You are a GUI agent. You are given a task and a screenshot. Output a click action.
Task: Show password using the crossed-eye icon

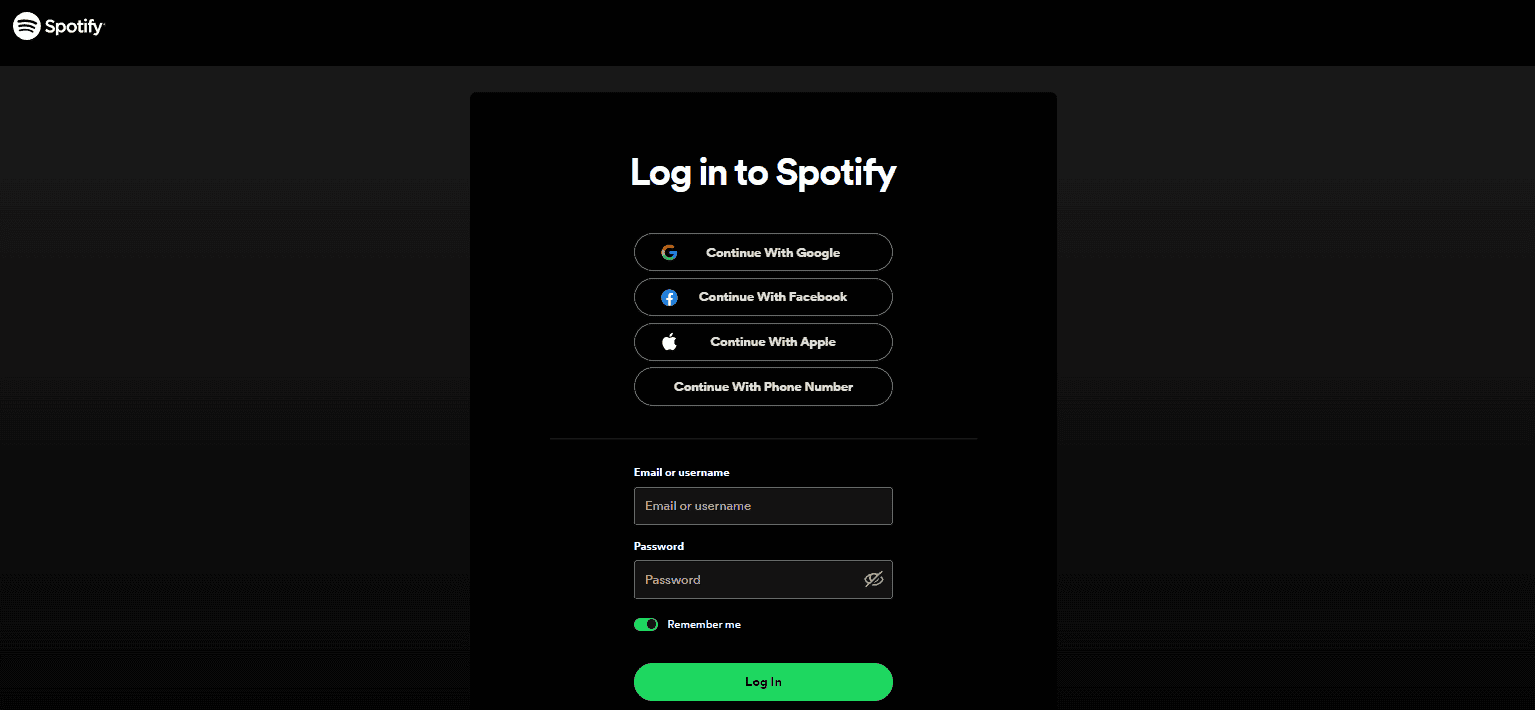point(873,579)
